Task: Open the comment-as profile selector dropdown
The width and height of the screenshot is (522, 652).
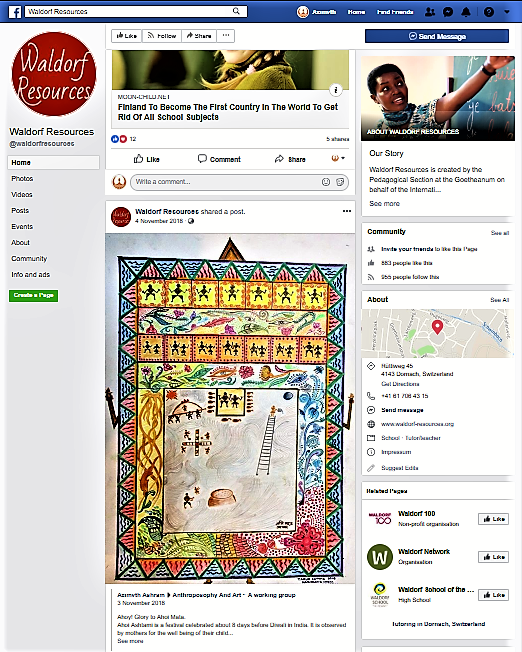Action: (338, 158)
